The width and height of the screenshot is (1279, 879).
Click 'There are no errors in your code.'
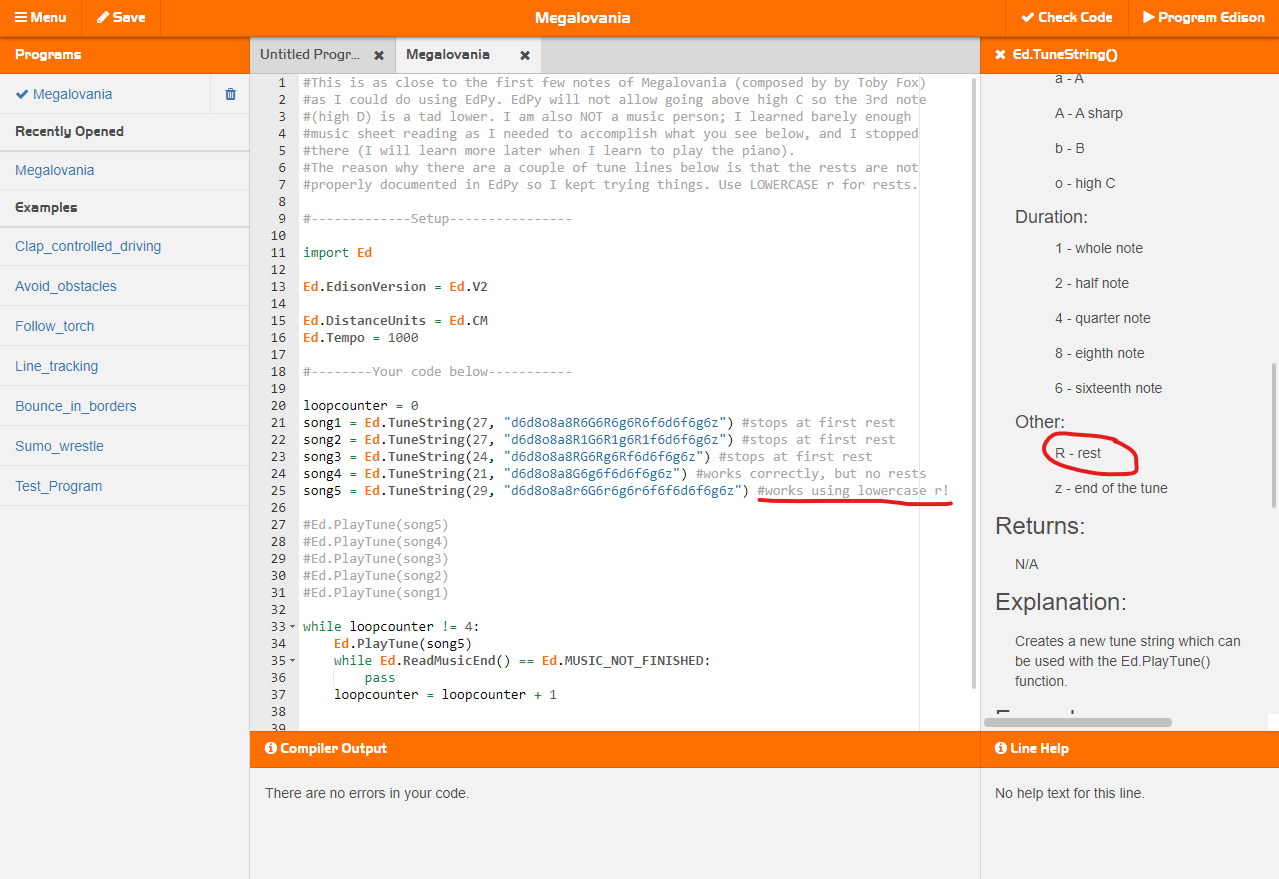click(x=367, y=793)
